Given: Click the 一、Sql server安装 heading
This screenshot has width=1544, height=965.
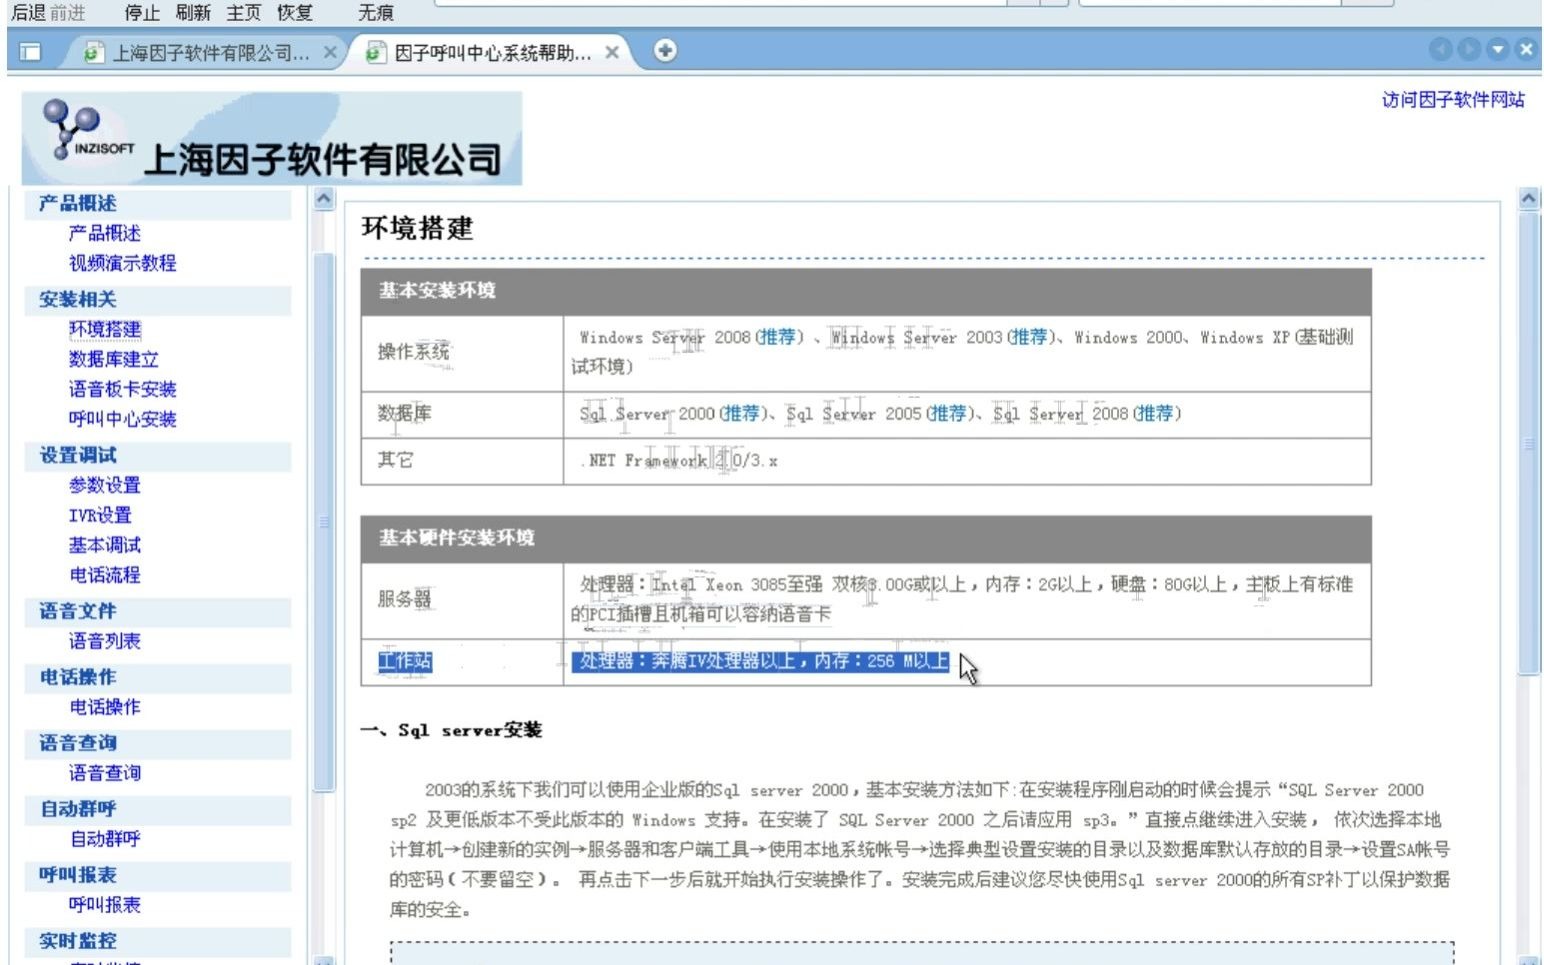Looking at the screenshot, I should point(451,730).
